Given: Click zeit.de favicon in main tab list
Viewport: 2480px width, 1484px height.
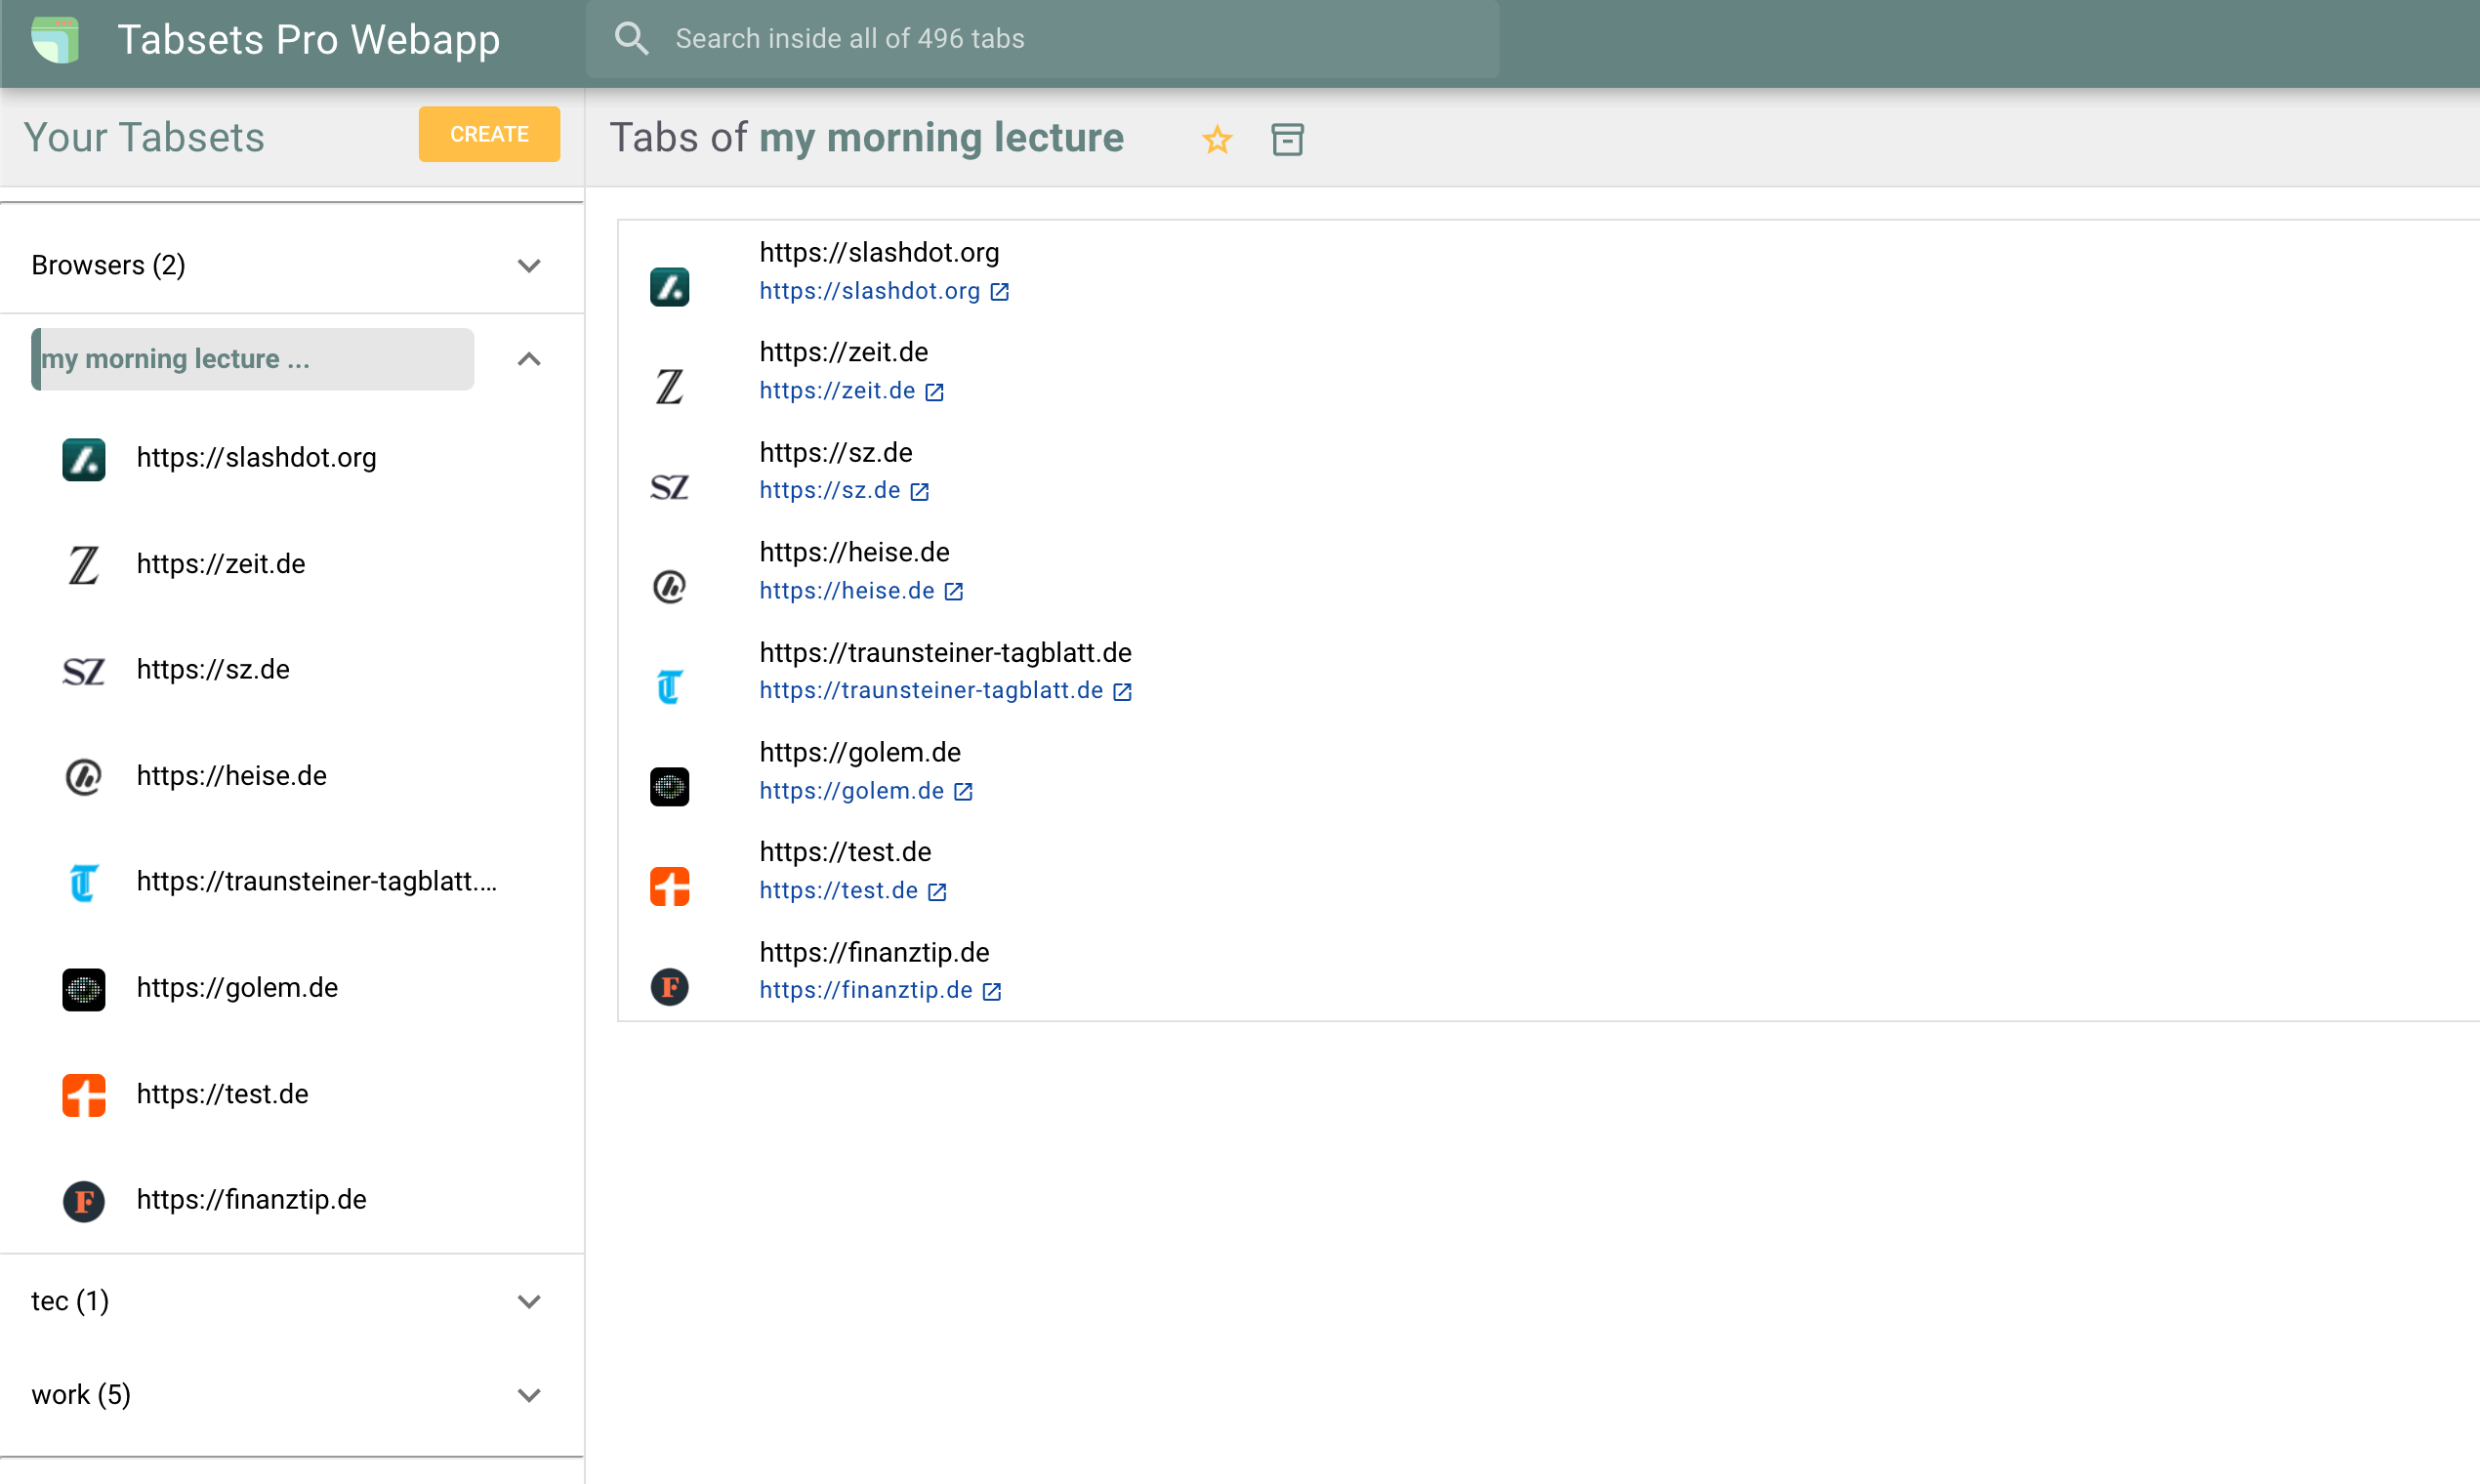Looking at the screenshot, I should tap(670, 387).
